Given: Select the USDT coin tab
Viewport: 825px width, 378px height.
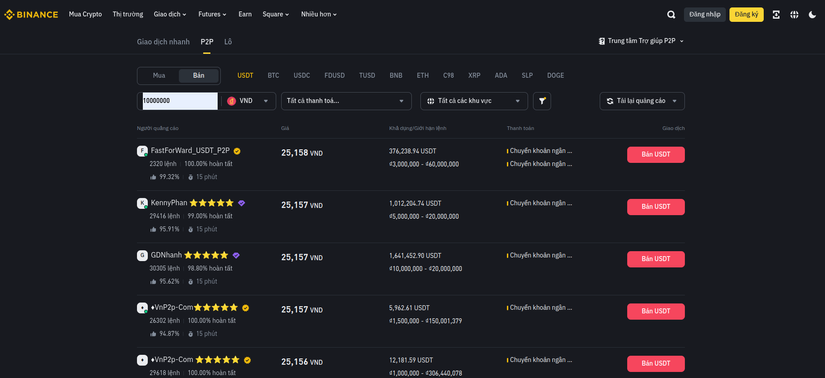Looking at the screenshot, I should [245, 75].
